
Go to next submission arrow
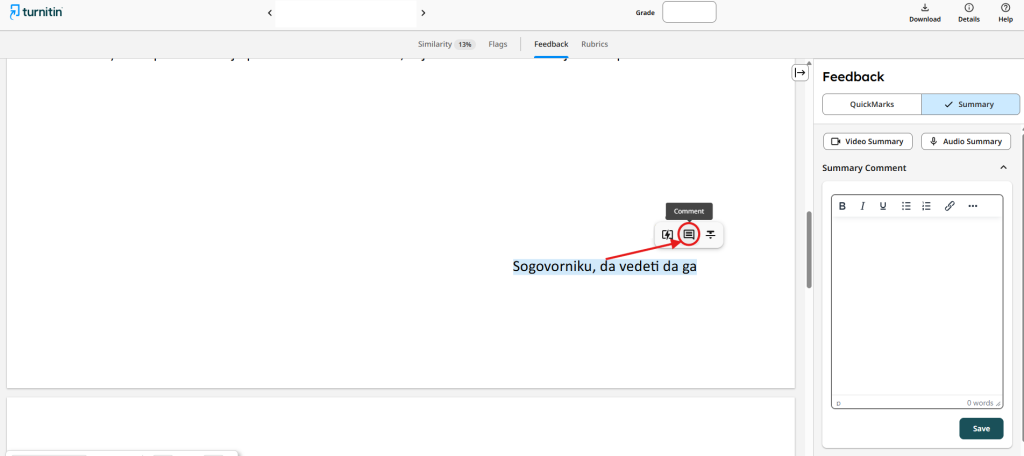click(x=423, y=12)
